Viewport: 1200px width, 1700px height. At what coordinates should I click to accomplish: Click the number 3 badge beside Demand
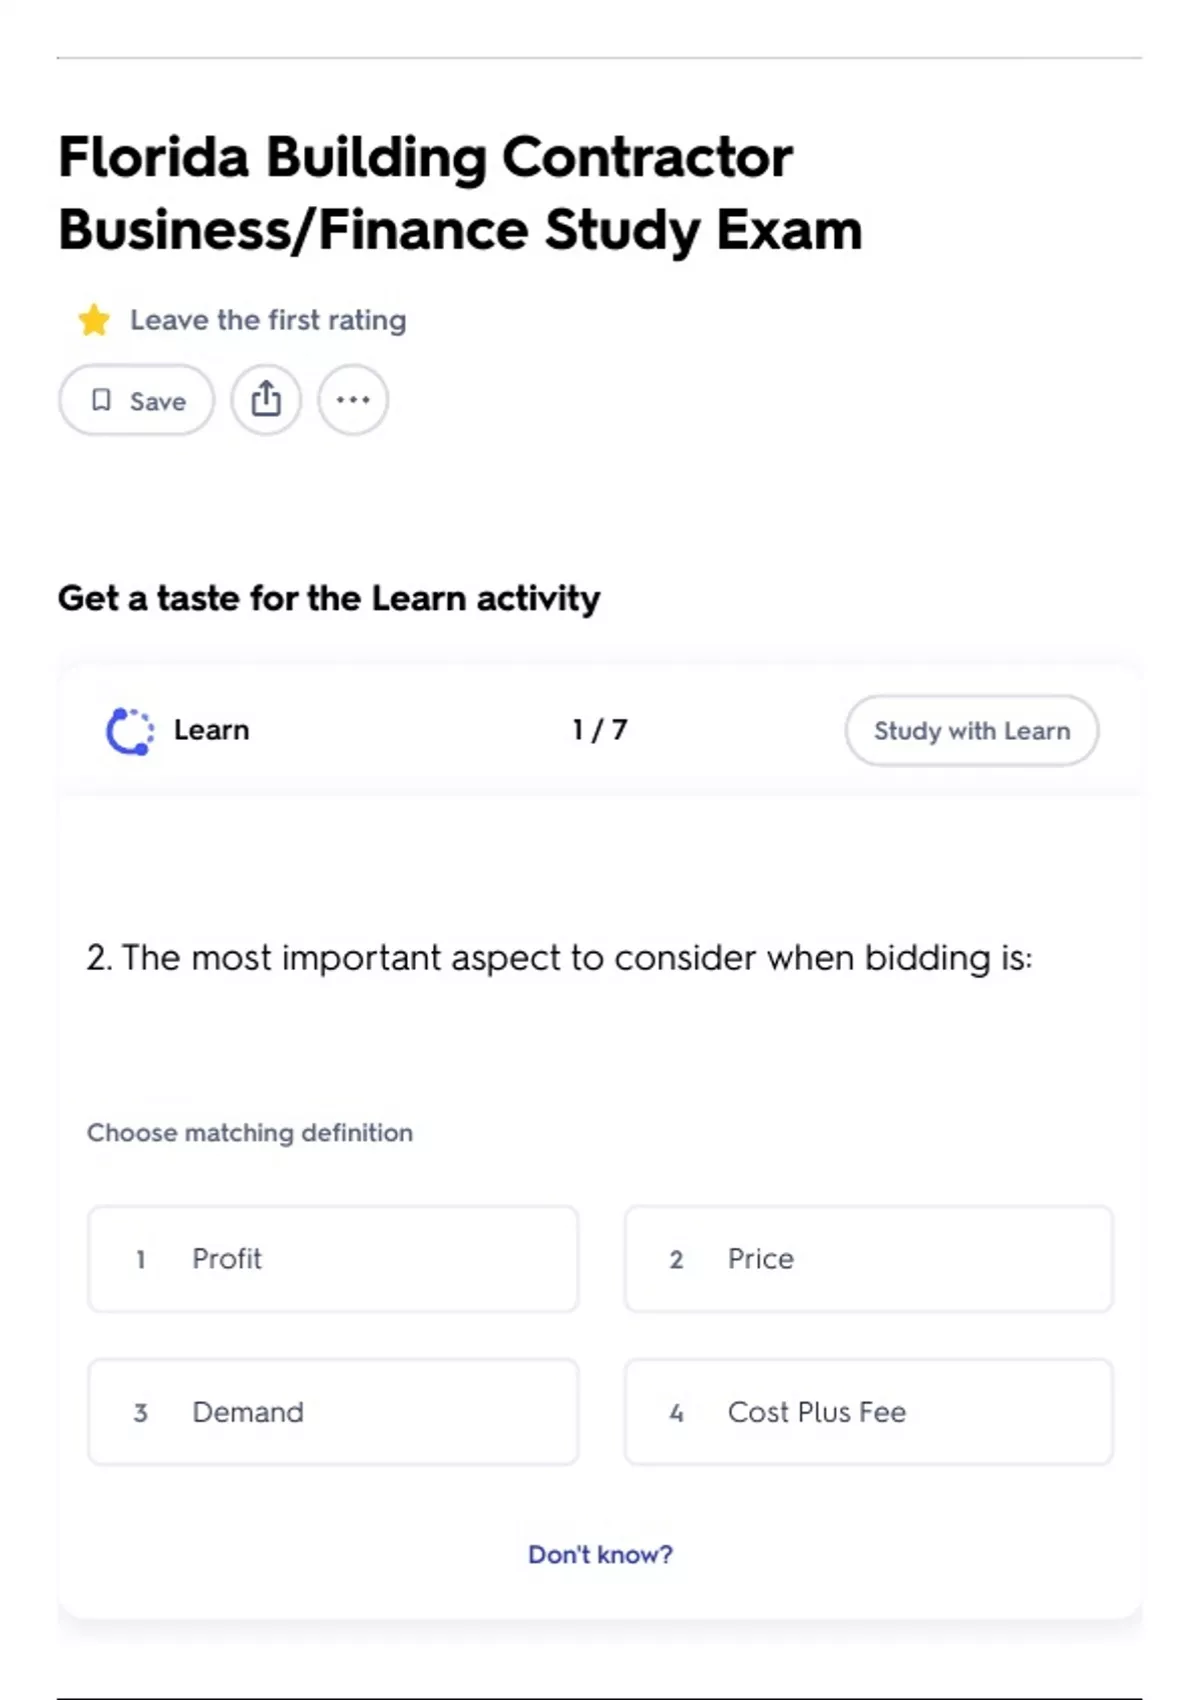tap(141, 1413)
